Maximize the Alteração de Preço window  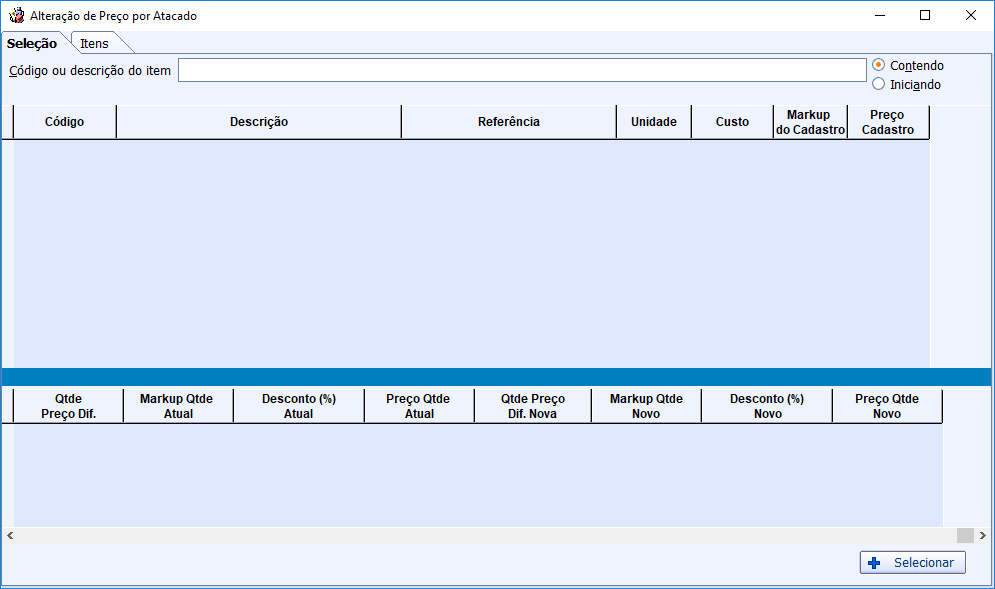[x=925, y=15]
